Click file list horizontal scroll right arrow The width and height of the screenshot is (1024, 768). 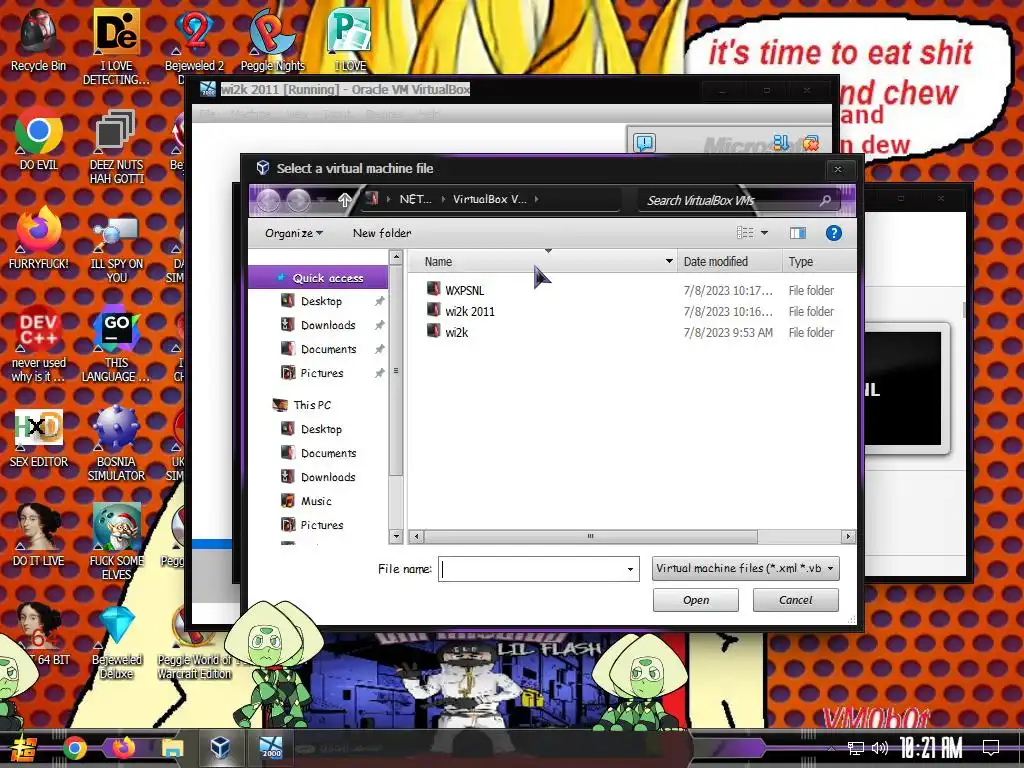[x=848, y=537]
